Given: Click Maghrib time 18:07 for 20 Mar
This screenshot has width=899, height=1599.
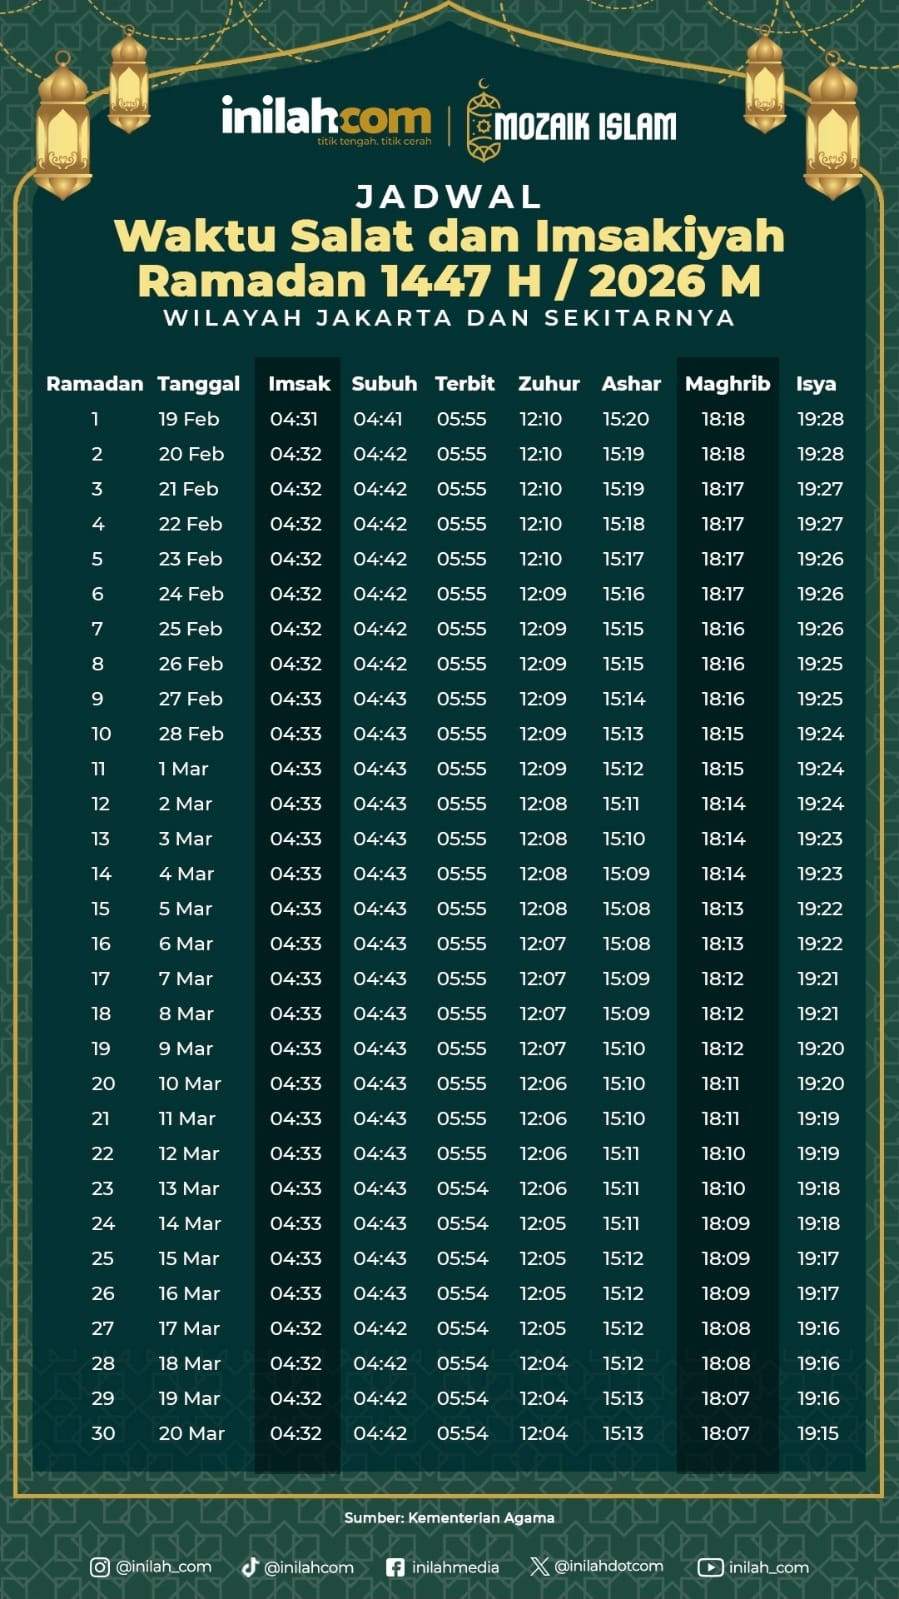Looking at the screenshot, I should click(x=725, y=1434).
